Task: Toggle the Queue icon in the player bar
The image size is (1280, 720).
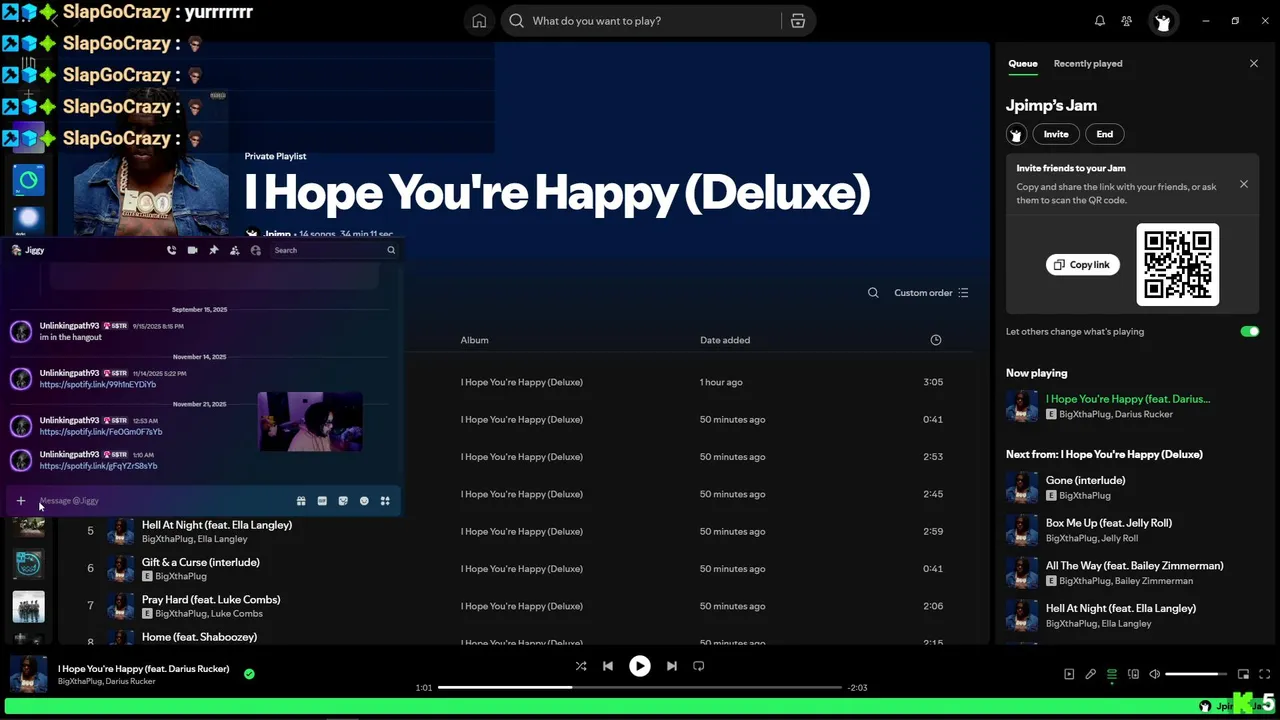Action: click(1112, 674)
